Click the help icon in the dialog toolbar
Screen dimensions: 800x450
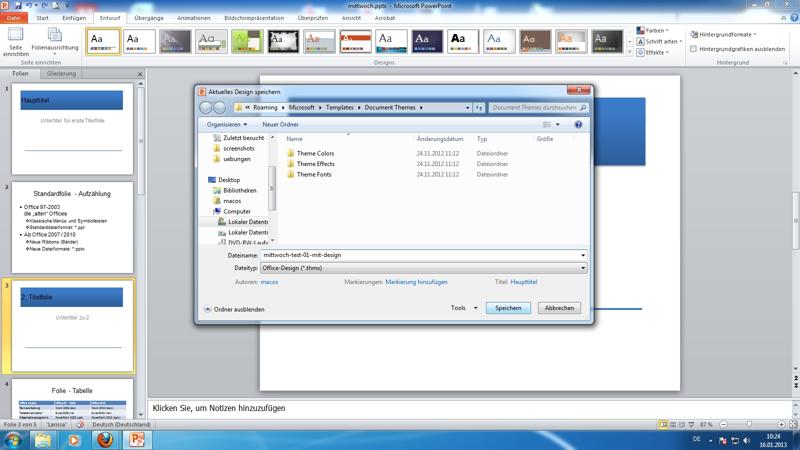pyautogui.click(x=578, y=125)
